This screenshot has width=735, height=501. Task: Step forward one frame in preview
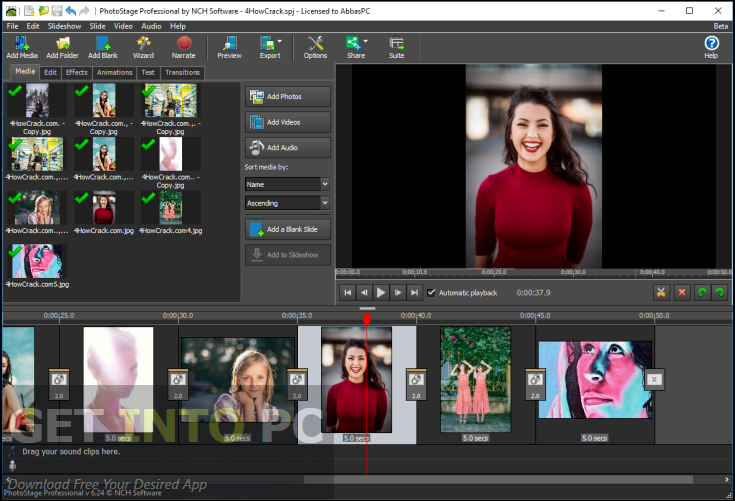[398, 292]
